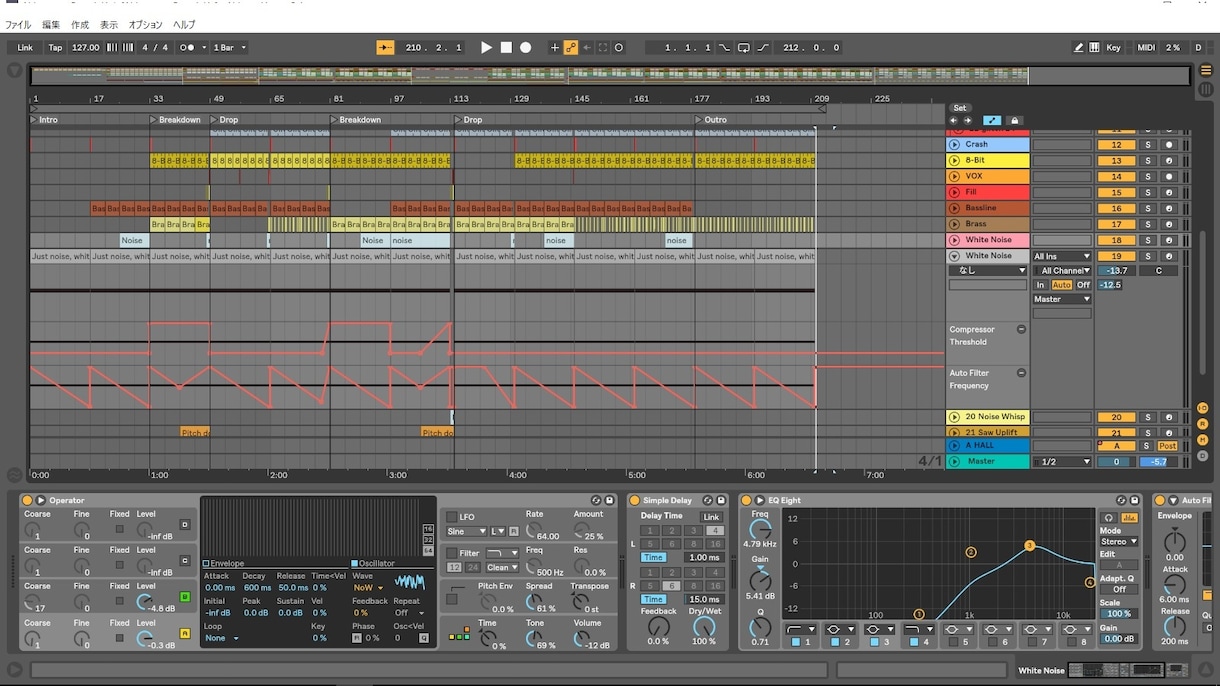
Task: Open the All Channels dropdown
Action: tap(1062, 271)
